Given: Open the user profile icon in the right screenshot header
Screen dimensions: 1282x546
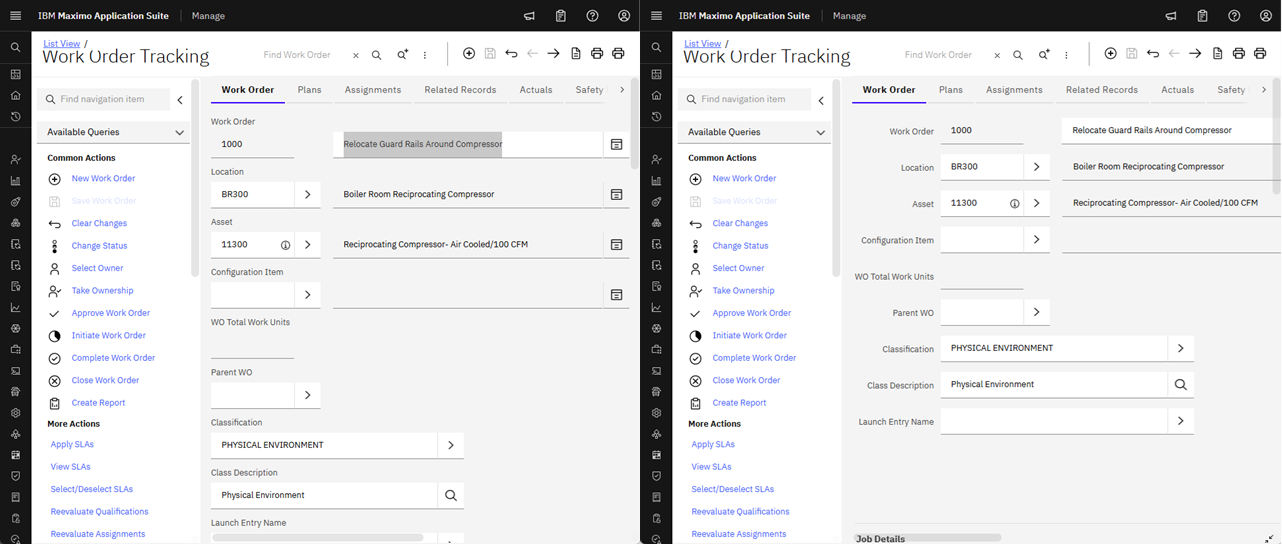Looking at the screenshot, I should click(1265, 16).
